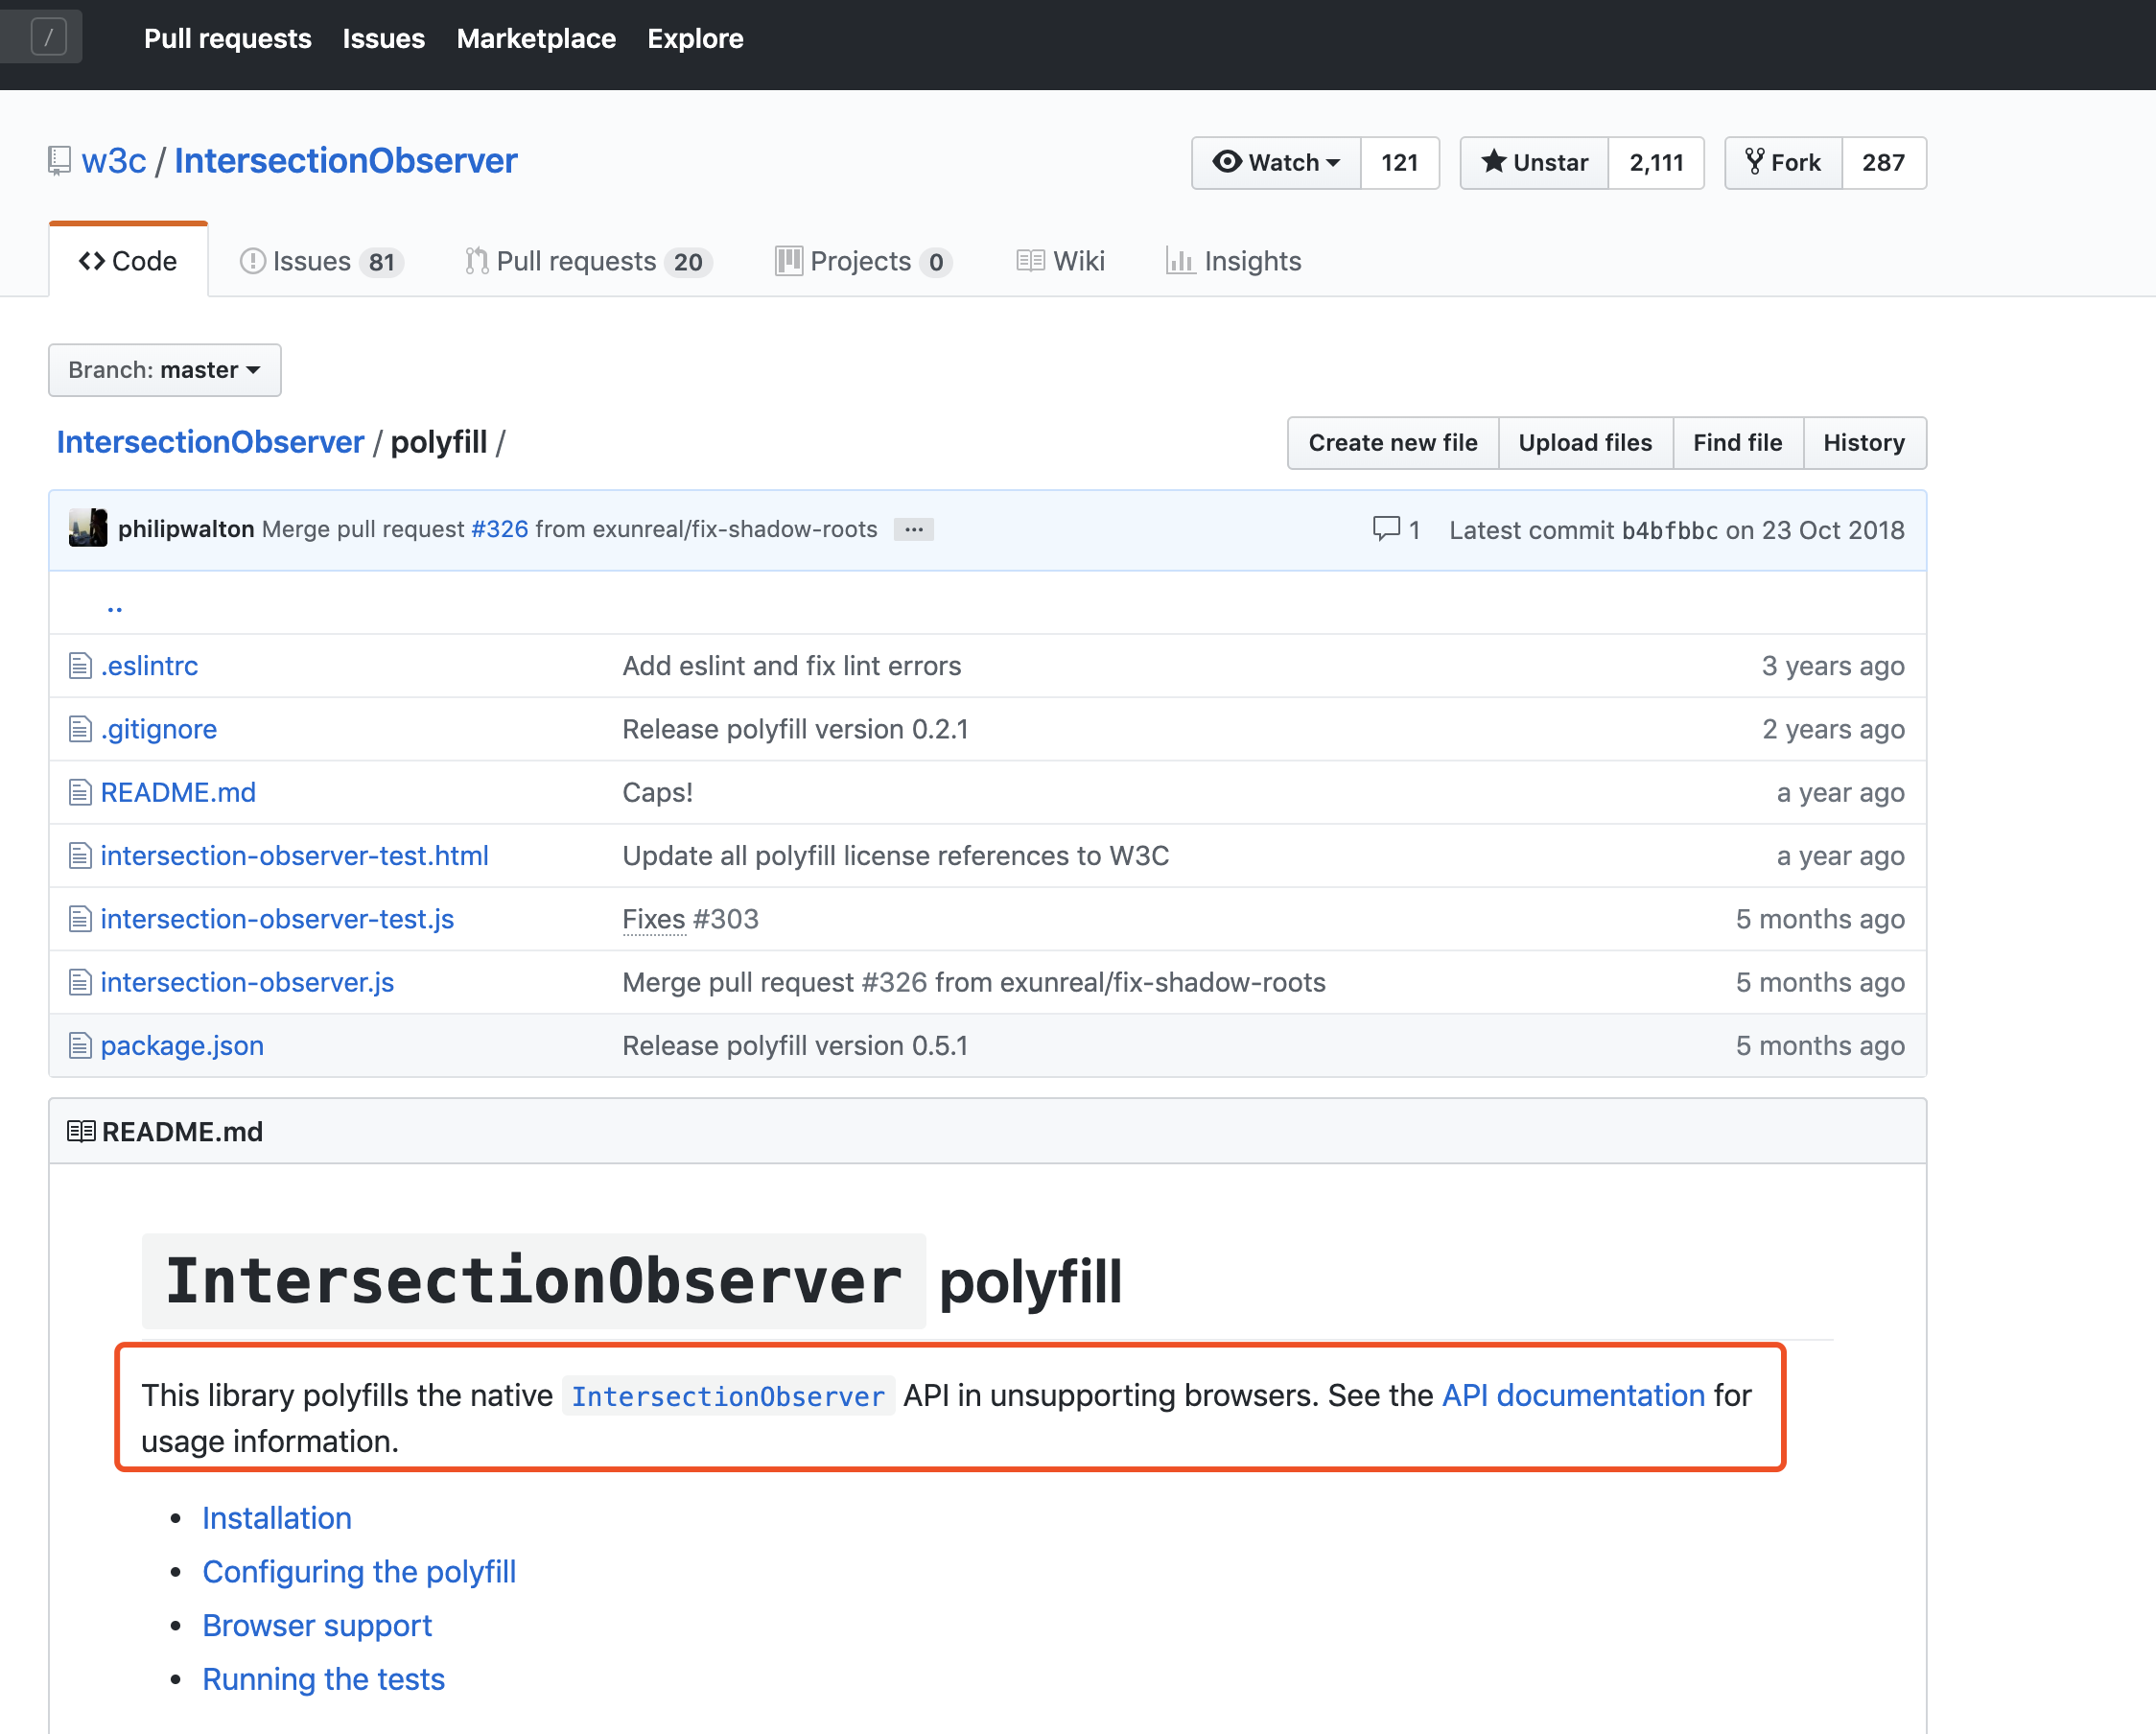Click the README.md book icon in the header
Viewport: 2156px width, 1734px height.
[81, 1132]
